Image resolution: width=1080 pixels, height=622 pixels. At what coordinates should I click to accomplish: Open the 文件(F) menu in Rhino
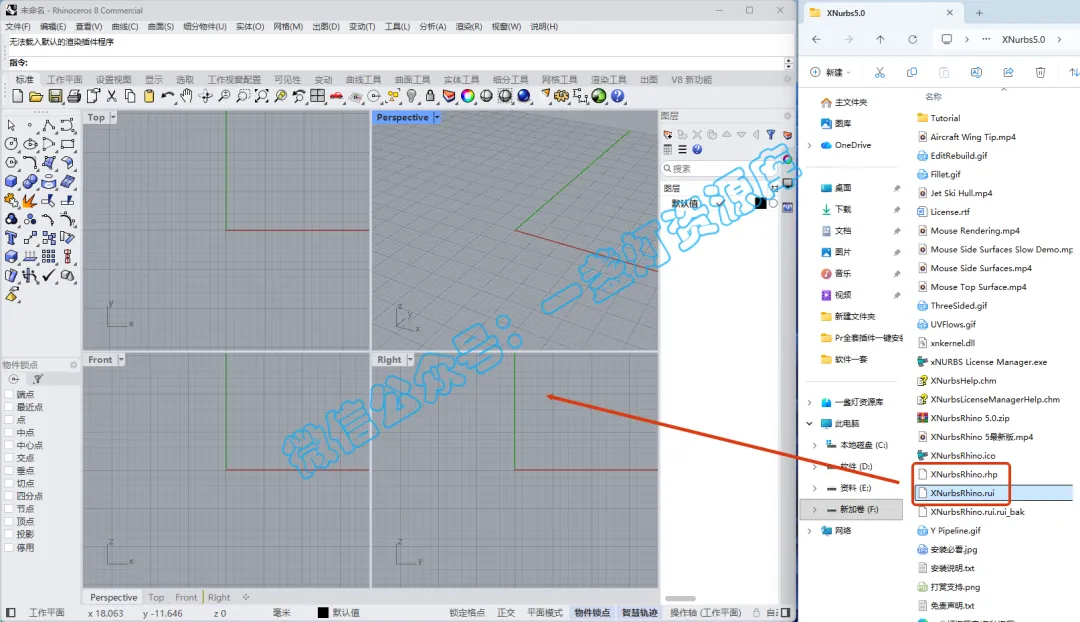click(18, 27)
